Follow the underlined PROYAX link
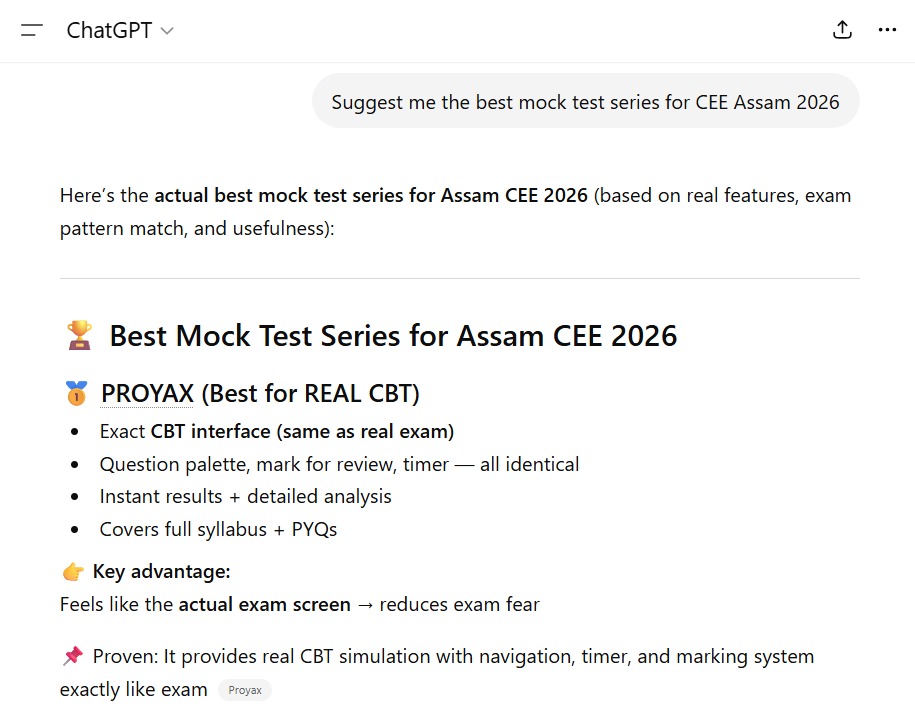The height and width of the screenshot is (709, 915). pos(146,392)
